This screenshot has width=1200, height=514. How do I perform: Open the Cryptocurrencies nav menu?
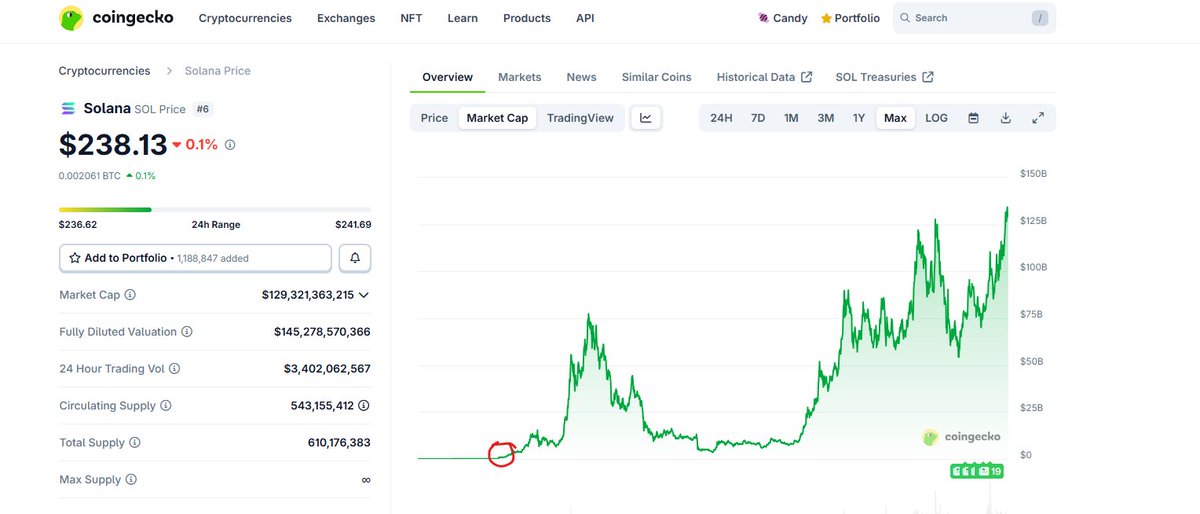tap(245, 18)
